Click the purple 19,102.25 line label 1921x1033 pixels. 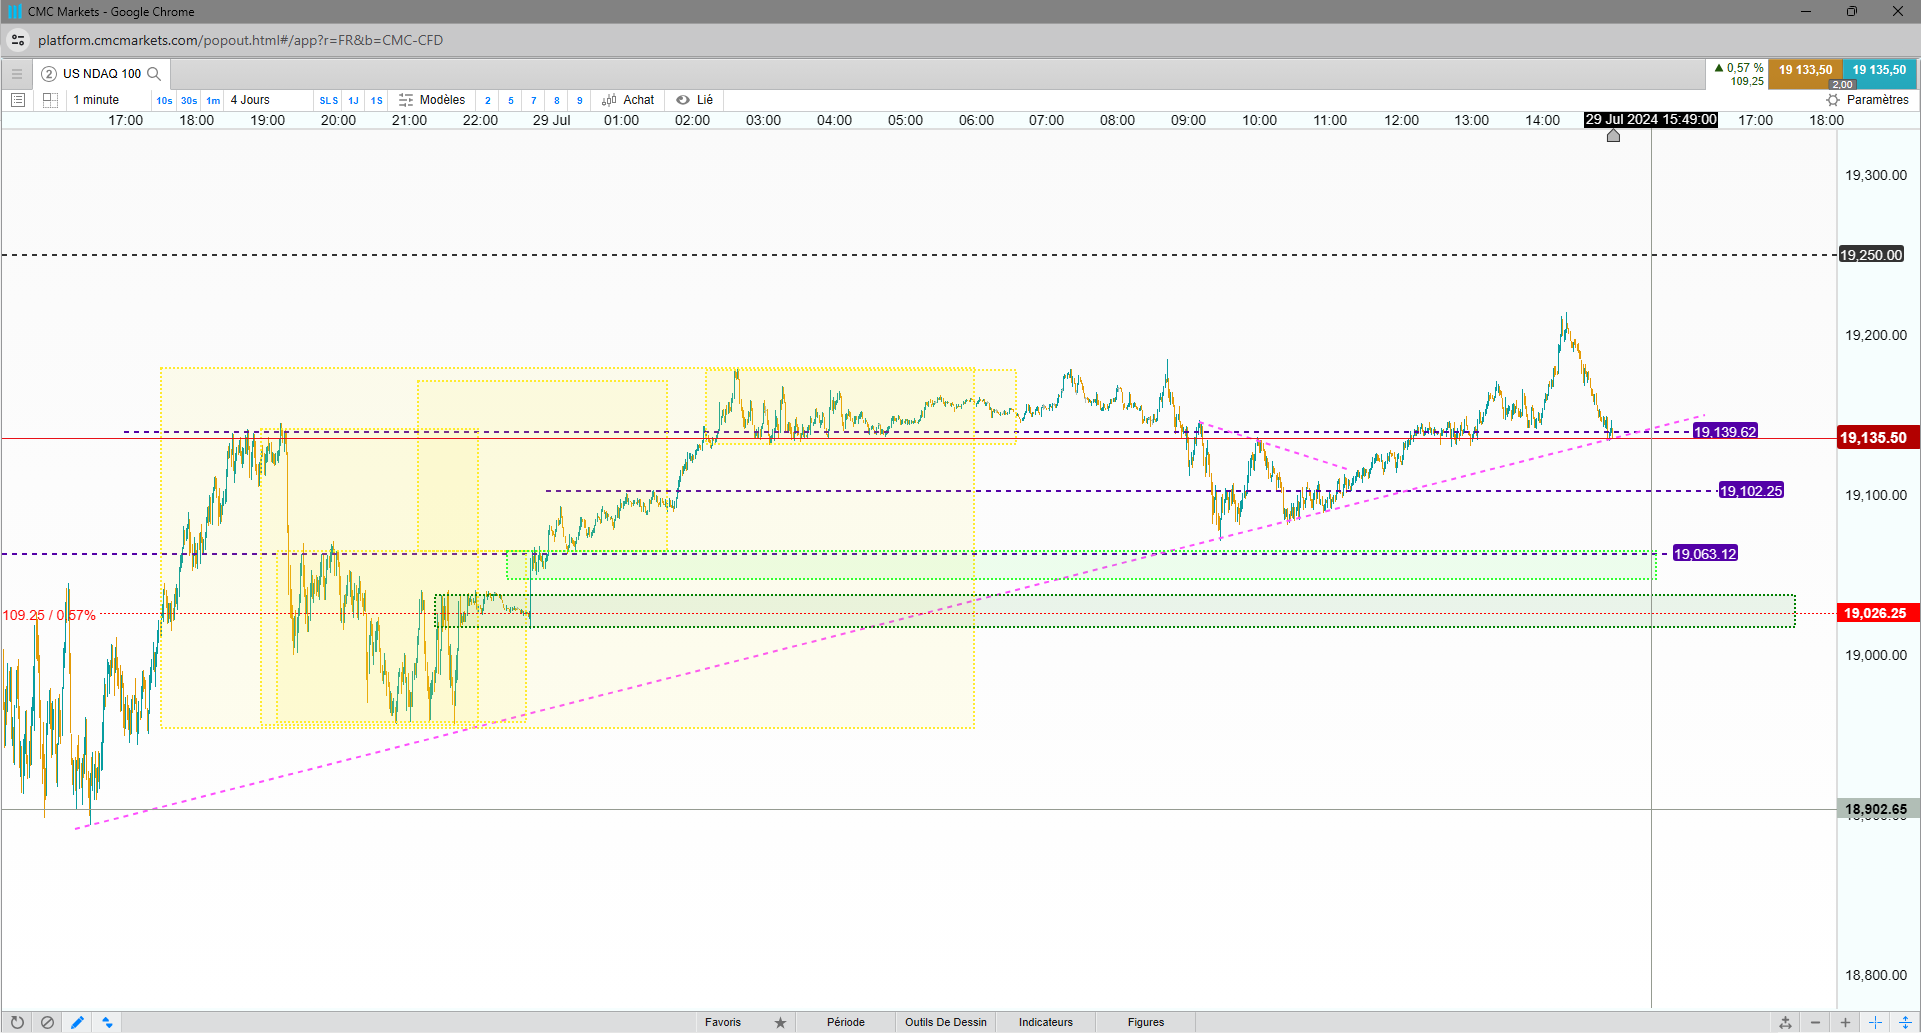1751,491
